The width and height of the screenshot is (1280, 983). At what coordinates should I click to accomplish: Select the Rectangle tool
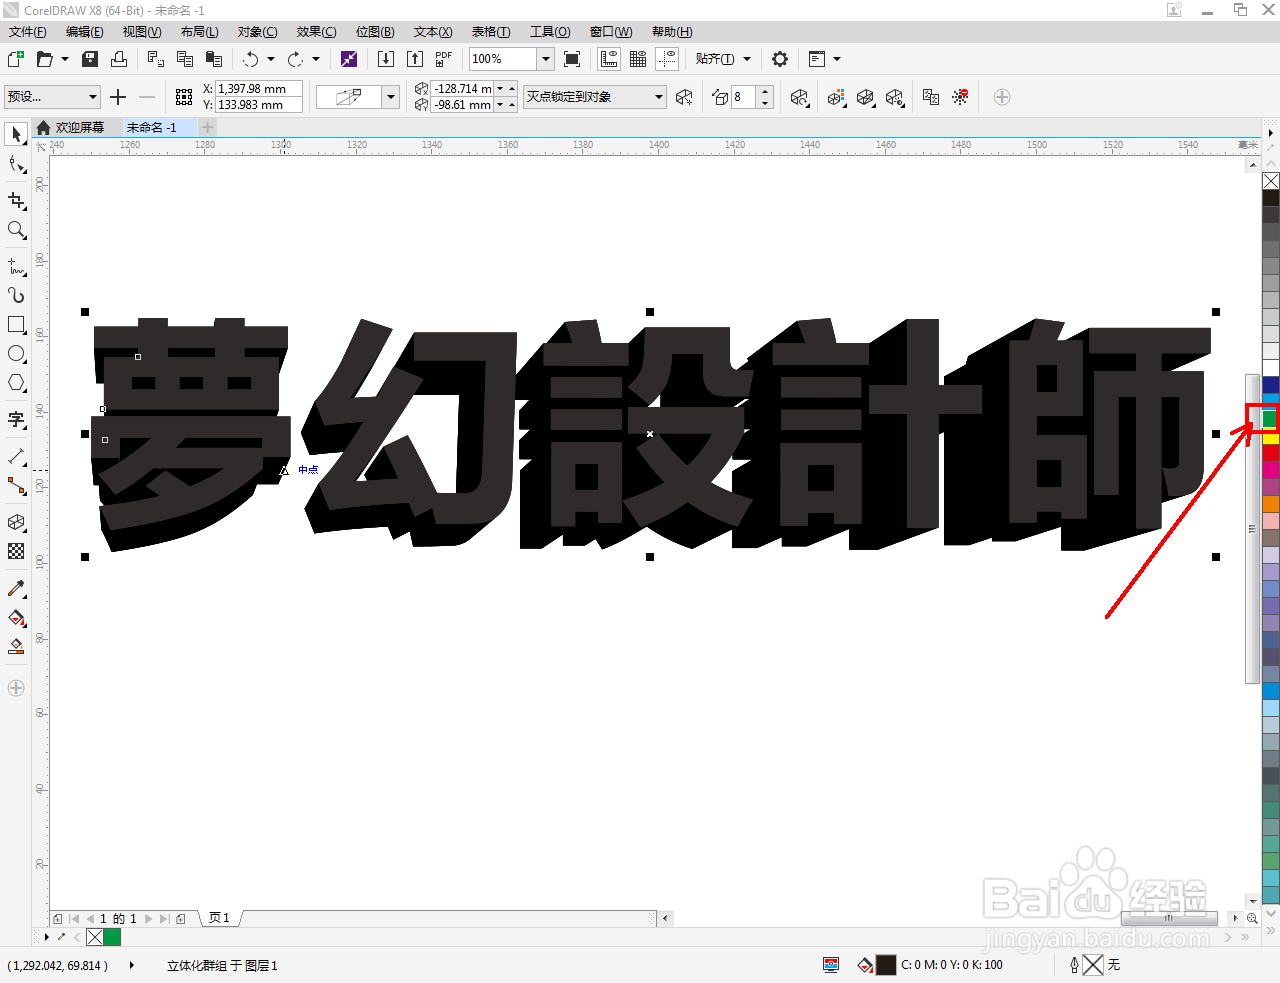pos(16,325)
